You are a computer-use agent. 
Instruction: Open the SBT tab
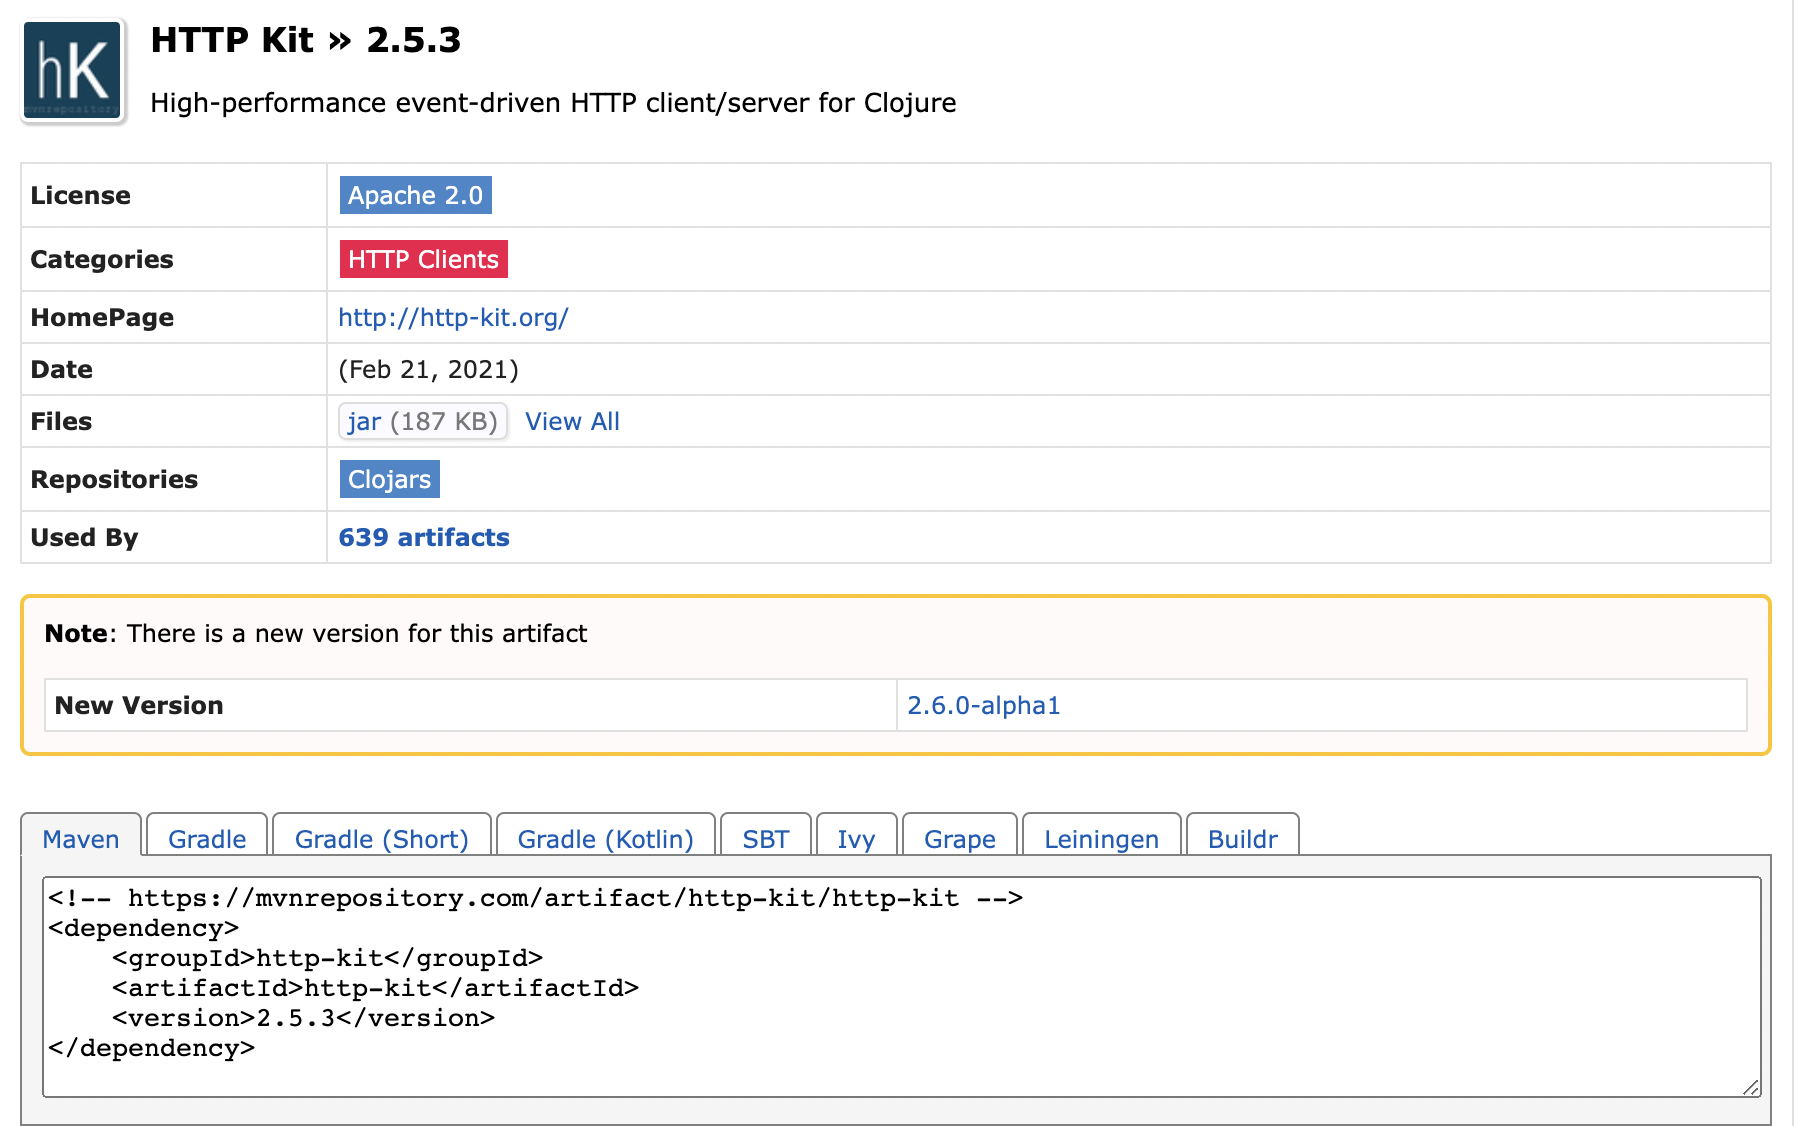pyautogui.click(x=765, y=838)
